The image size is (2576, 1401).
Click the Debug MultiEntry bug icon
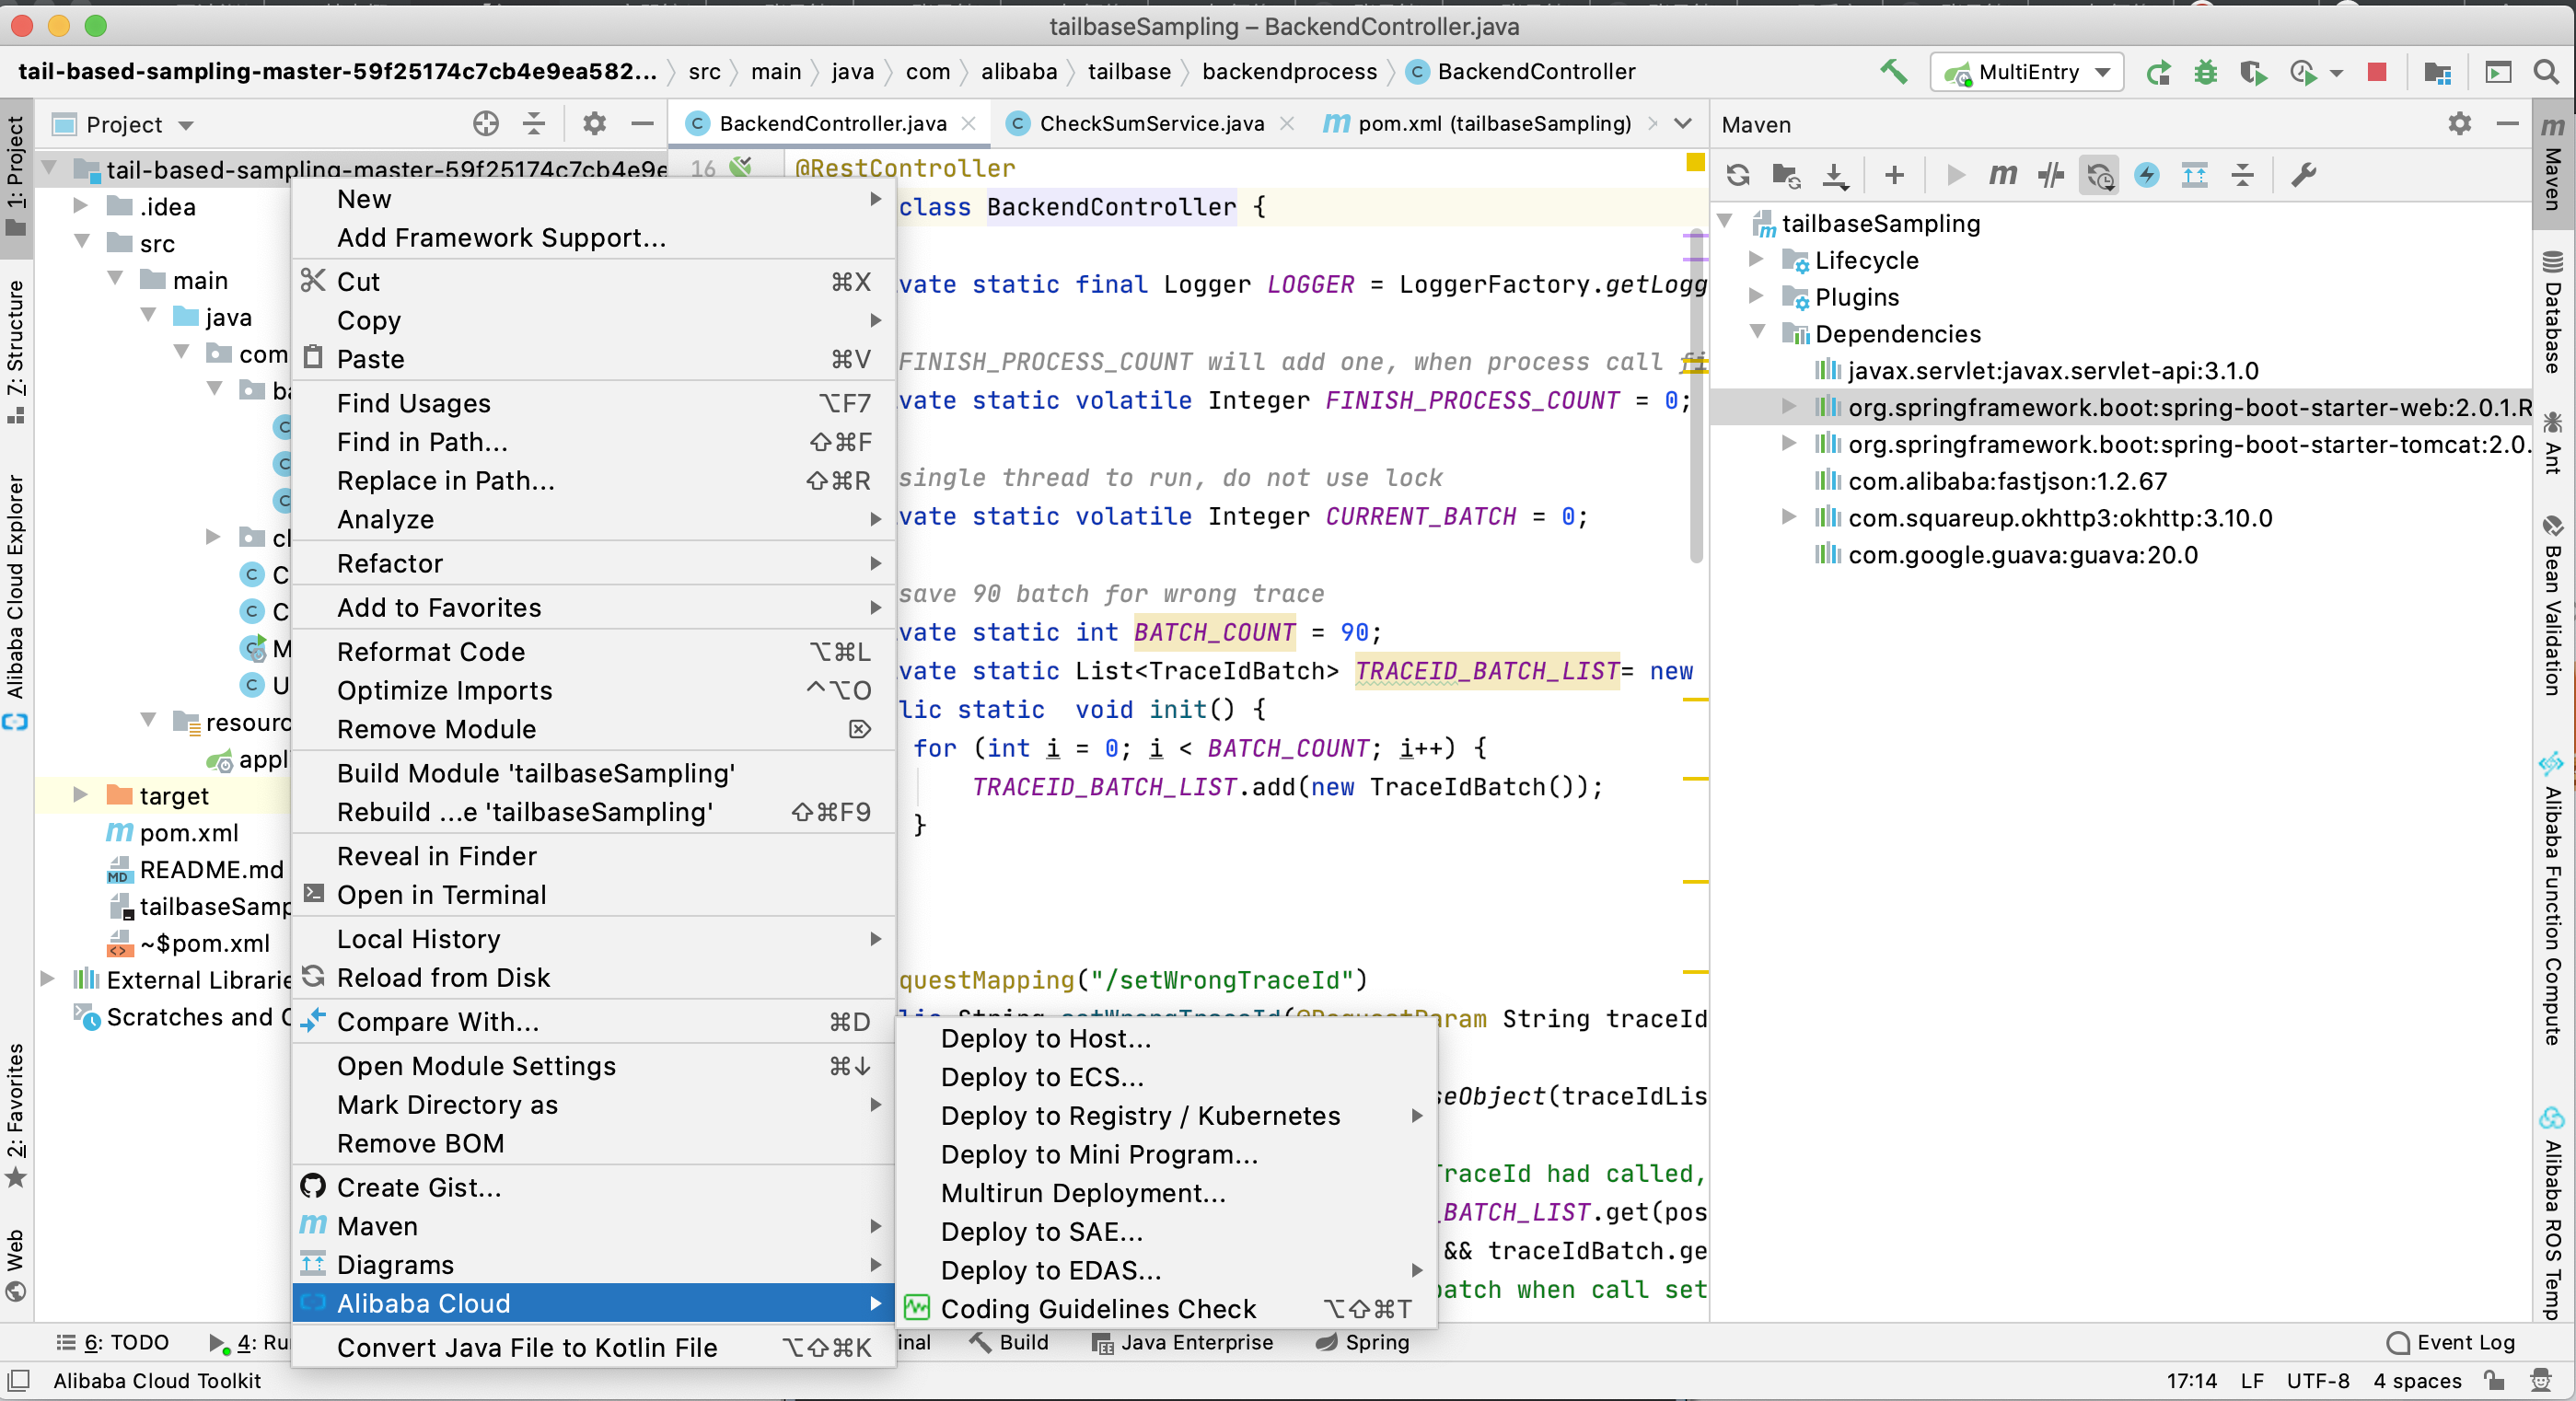pyautogui.click(x=2205, y=72)
